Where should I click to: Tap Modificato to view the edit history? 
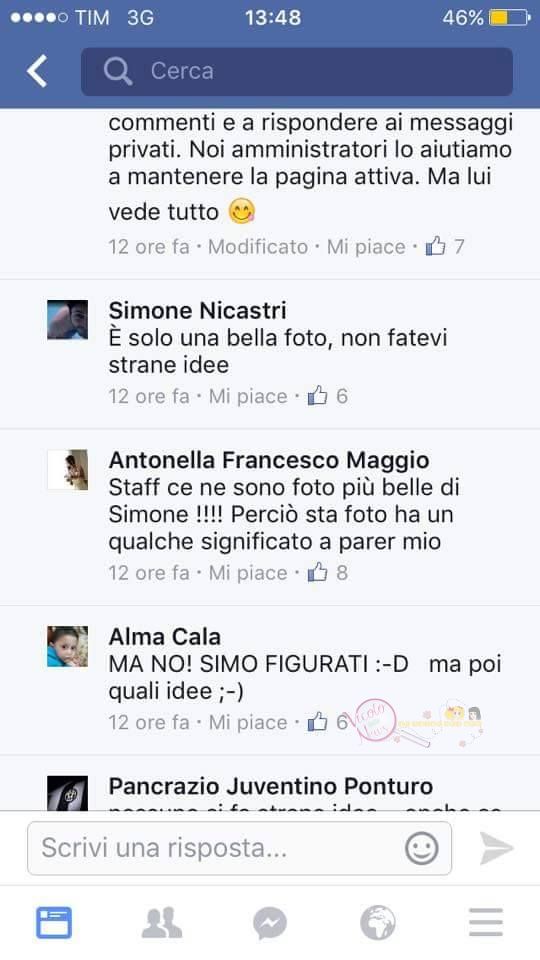(x=258, y=247)
